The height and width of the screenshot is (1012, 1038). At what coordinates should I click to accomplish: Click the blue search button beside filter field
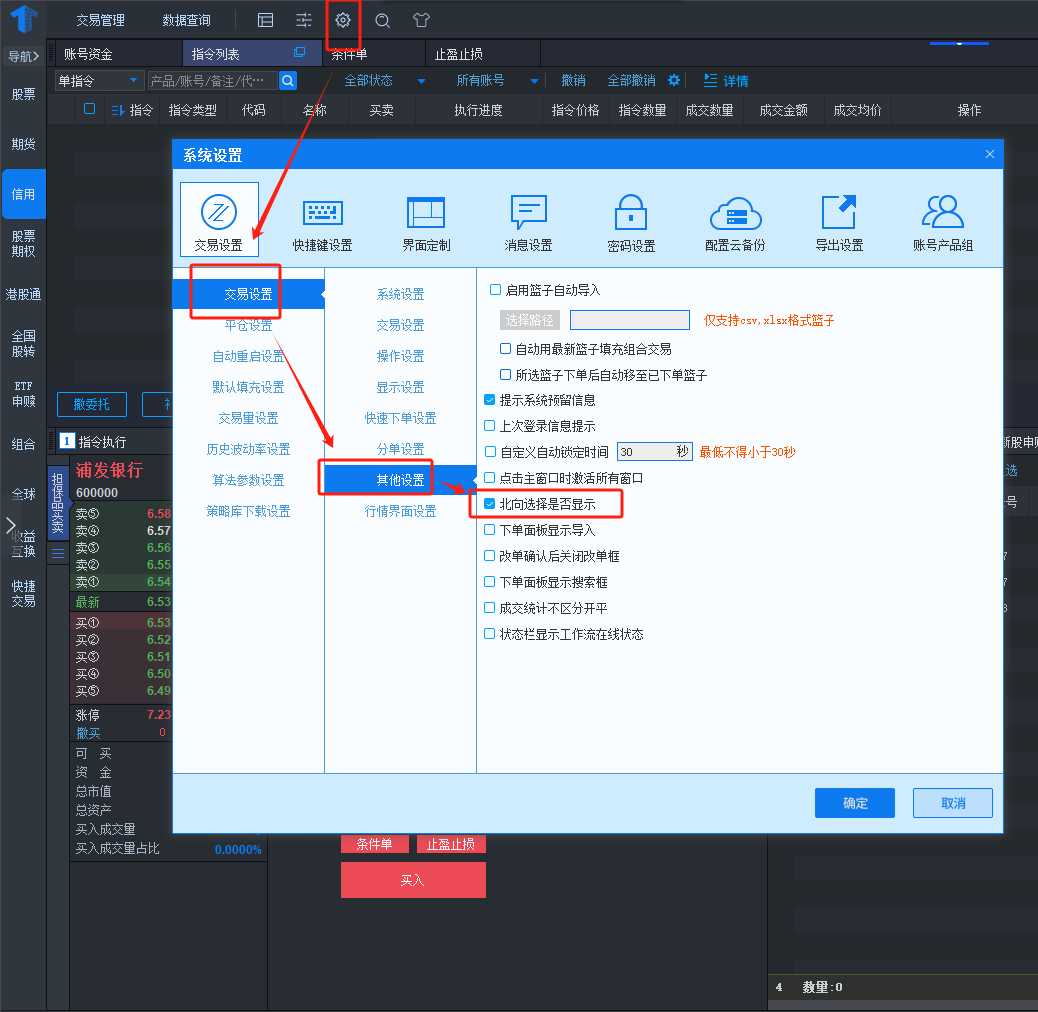pos(287,81)
